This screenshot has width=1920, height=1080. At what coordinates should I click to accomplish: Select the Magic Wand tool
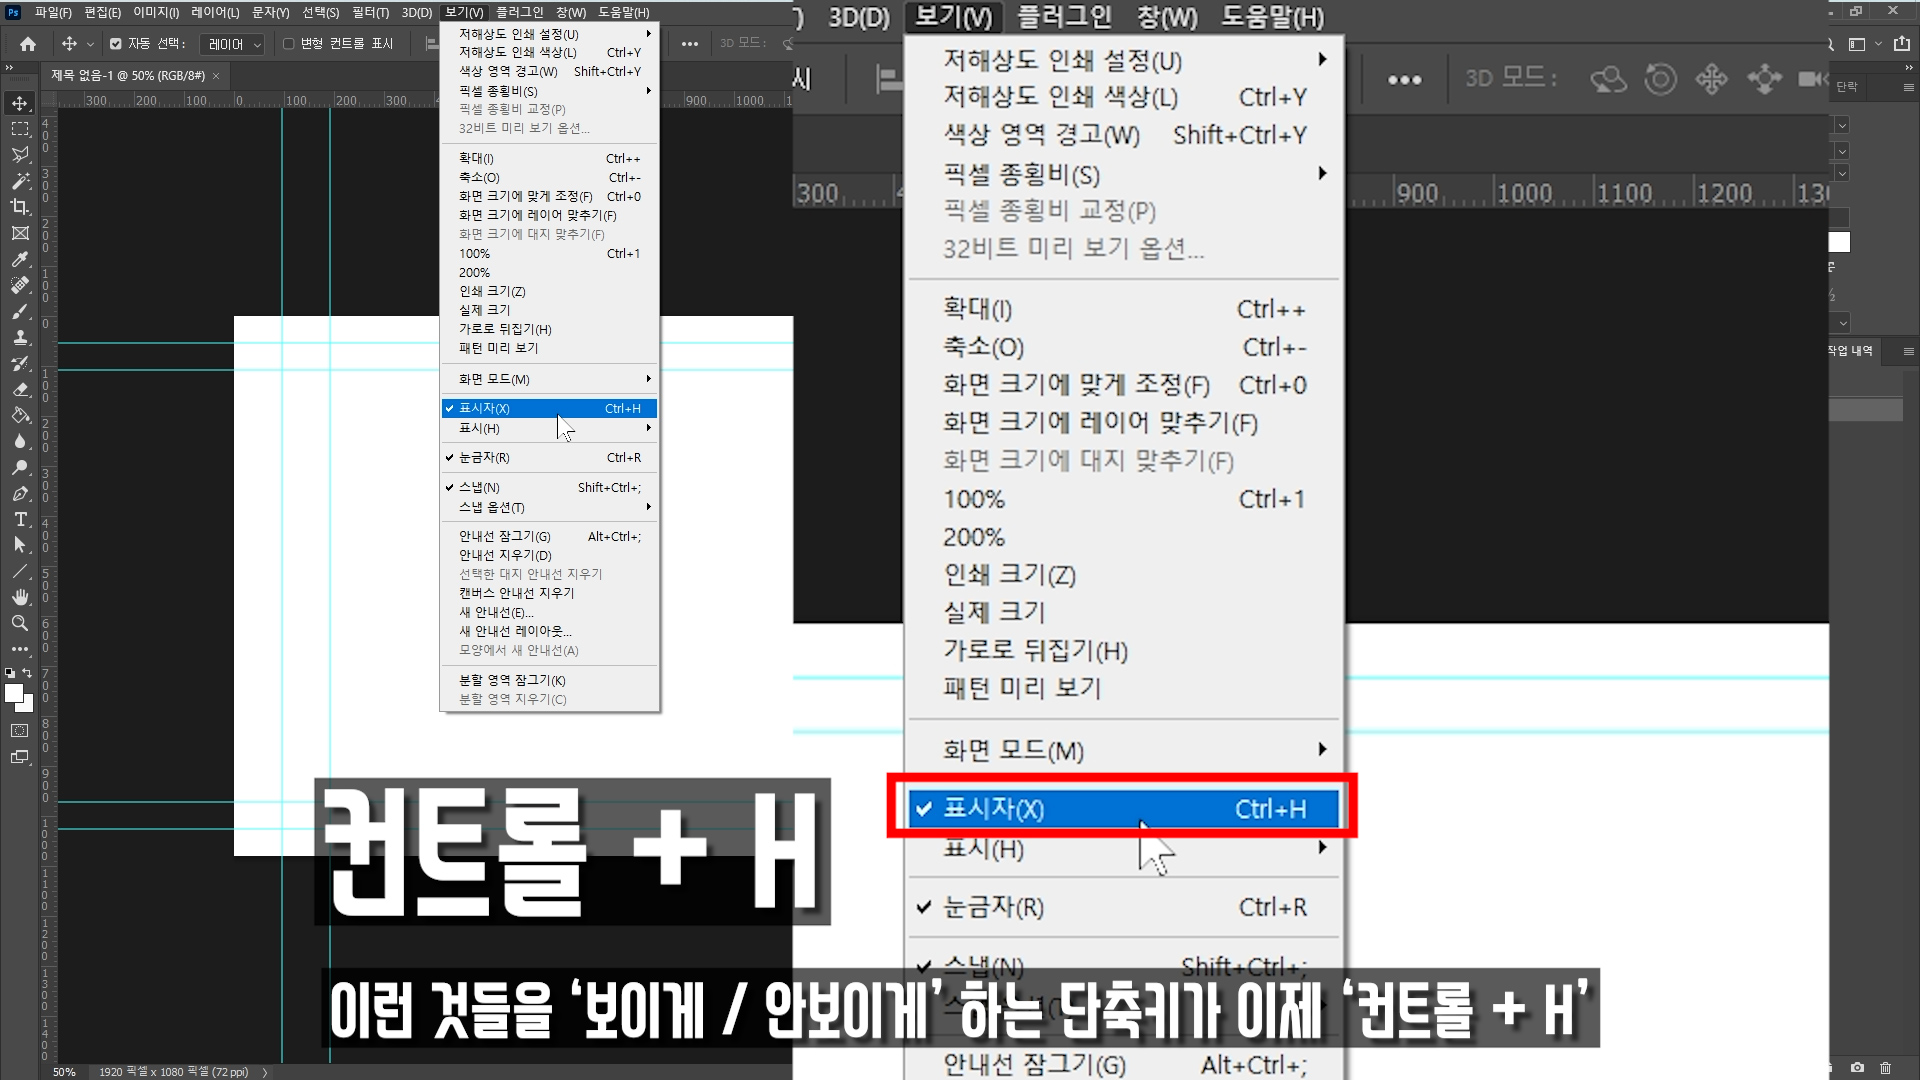tap(20, 181)
